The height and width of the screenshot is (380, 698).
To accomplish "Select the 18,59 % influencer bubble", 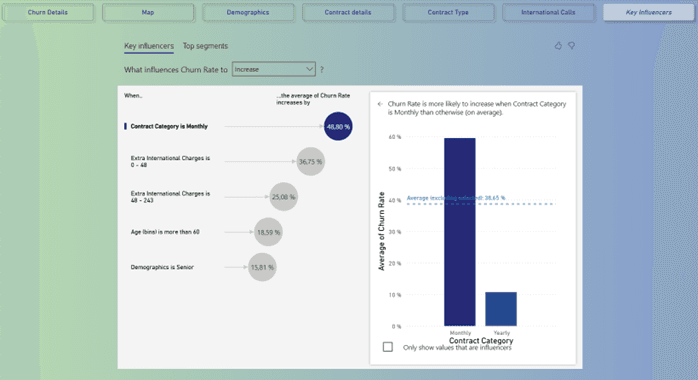I will (x=268, y=232).
